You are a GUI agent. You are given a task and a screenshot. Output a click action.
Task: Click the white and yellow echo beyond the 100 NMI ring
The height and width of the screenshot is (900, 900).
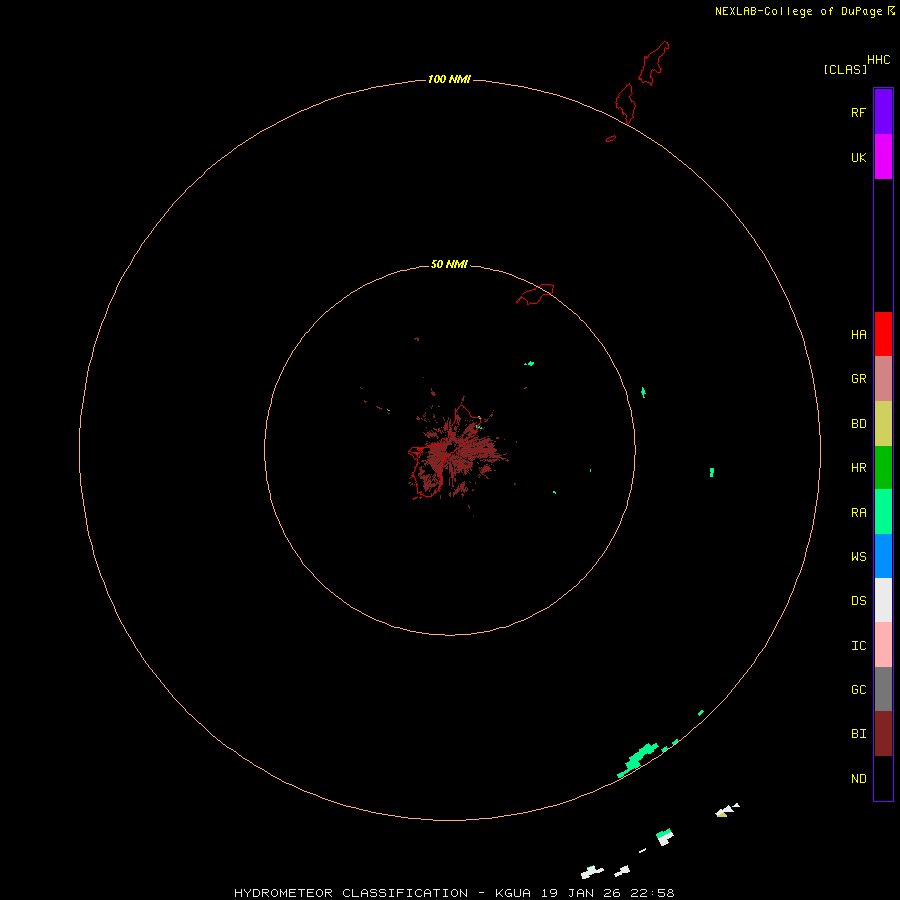pyautogui.click(x=727, y=810)
